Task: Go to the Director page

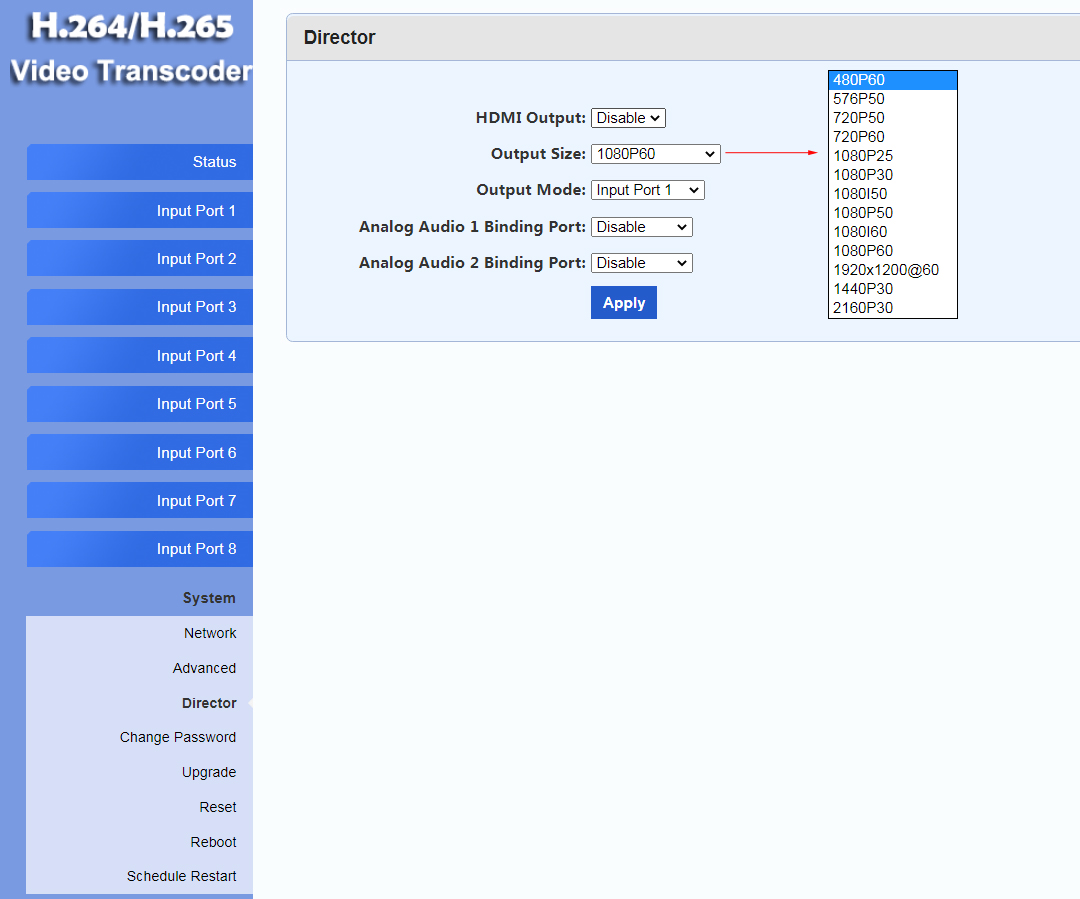Action: (x=208, y=703)
